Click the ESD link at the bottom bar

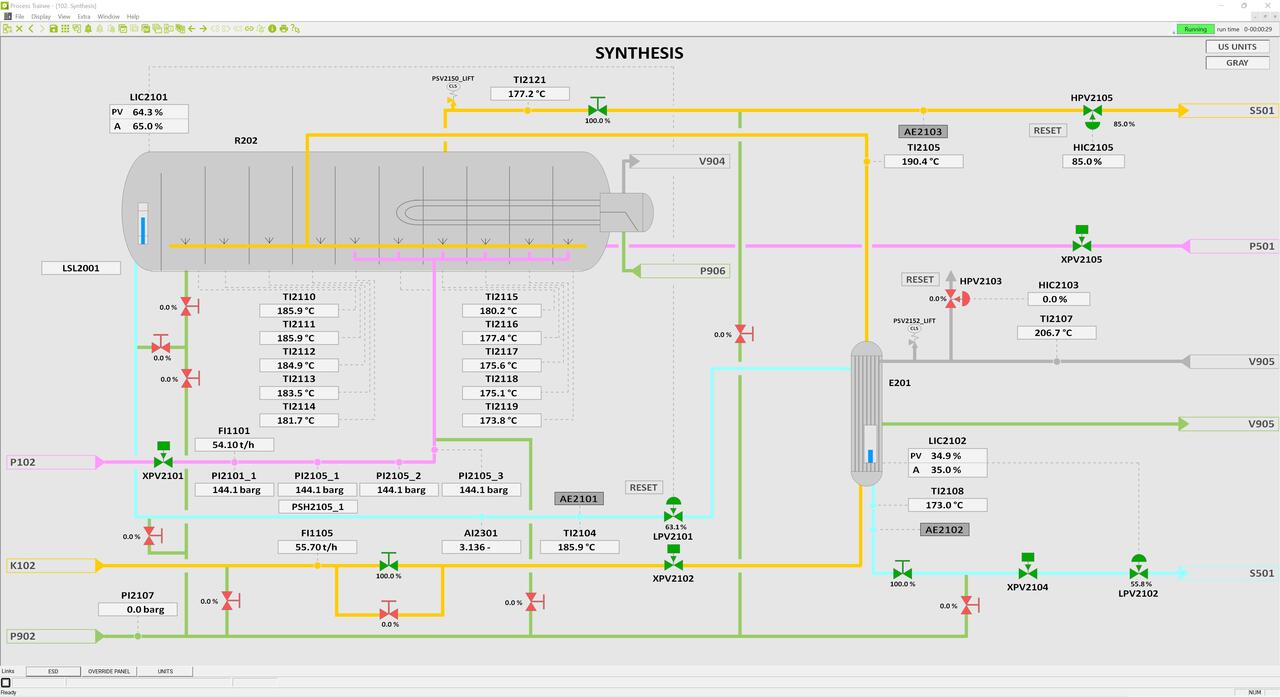[x=53, y=671]
